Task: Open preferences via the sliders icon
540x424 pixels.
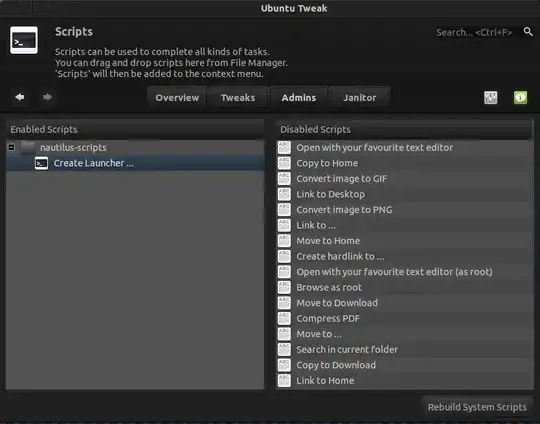Action: pyautogui.click(x=490, y=97)
